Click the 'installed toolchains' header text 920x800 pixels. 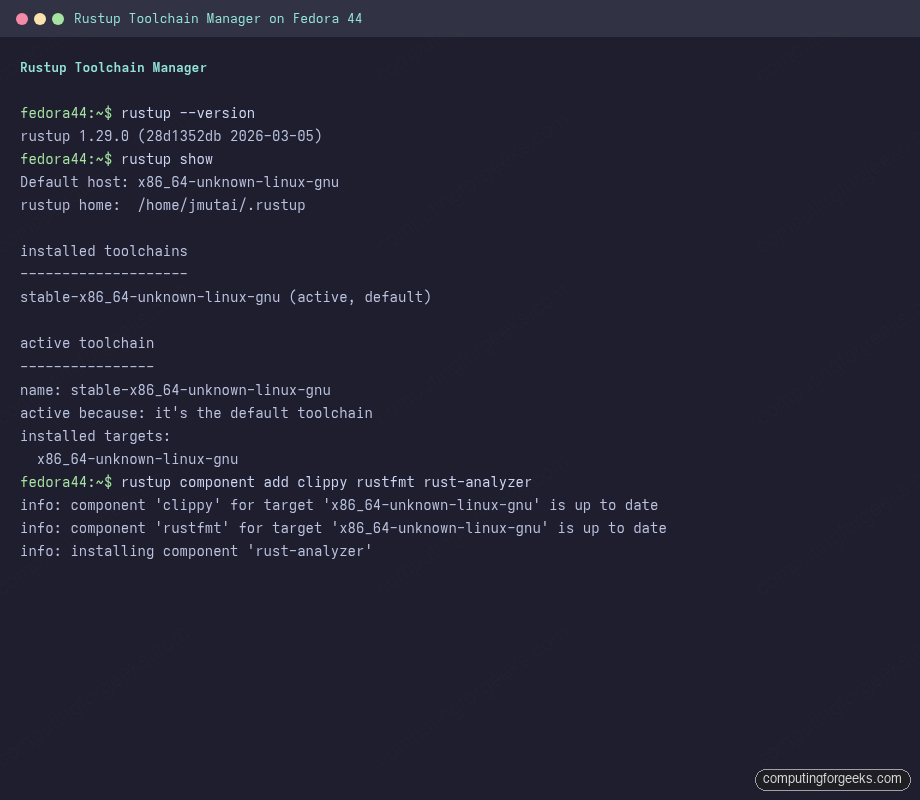click(x=104, y=251)
